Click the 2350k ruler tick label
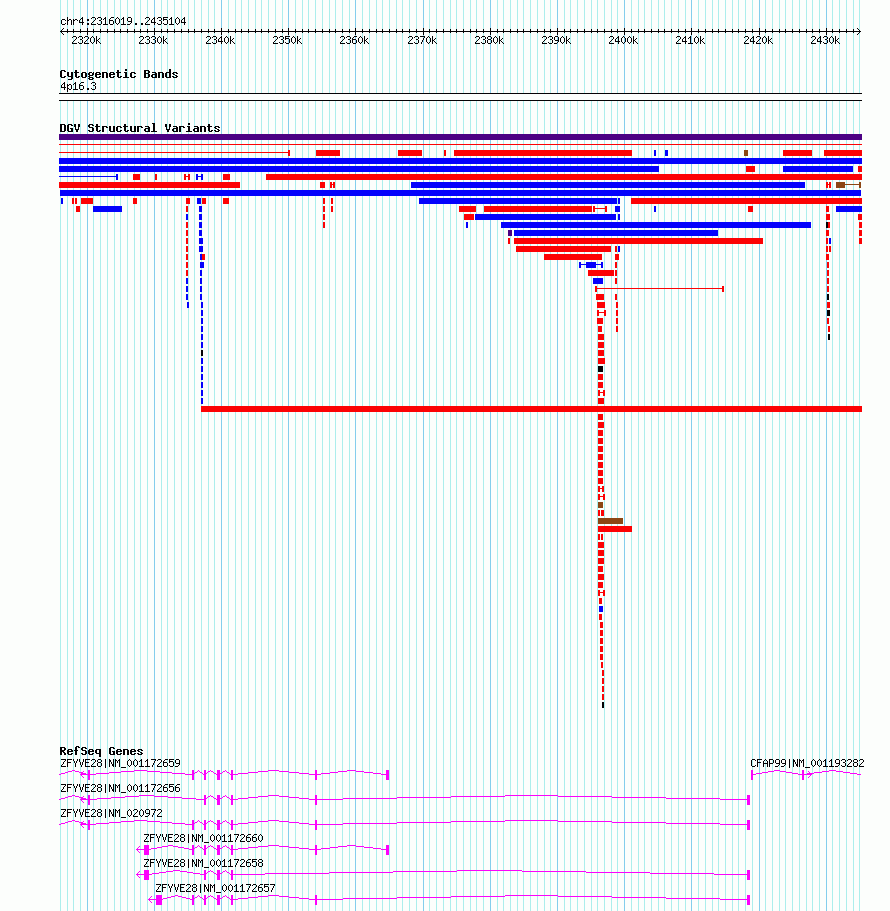 pyautogui.click(x=287, y=41)
